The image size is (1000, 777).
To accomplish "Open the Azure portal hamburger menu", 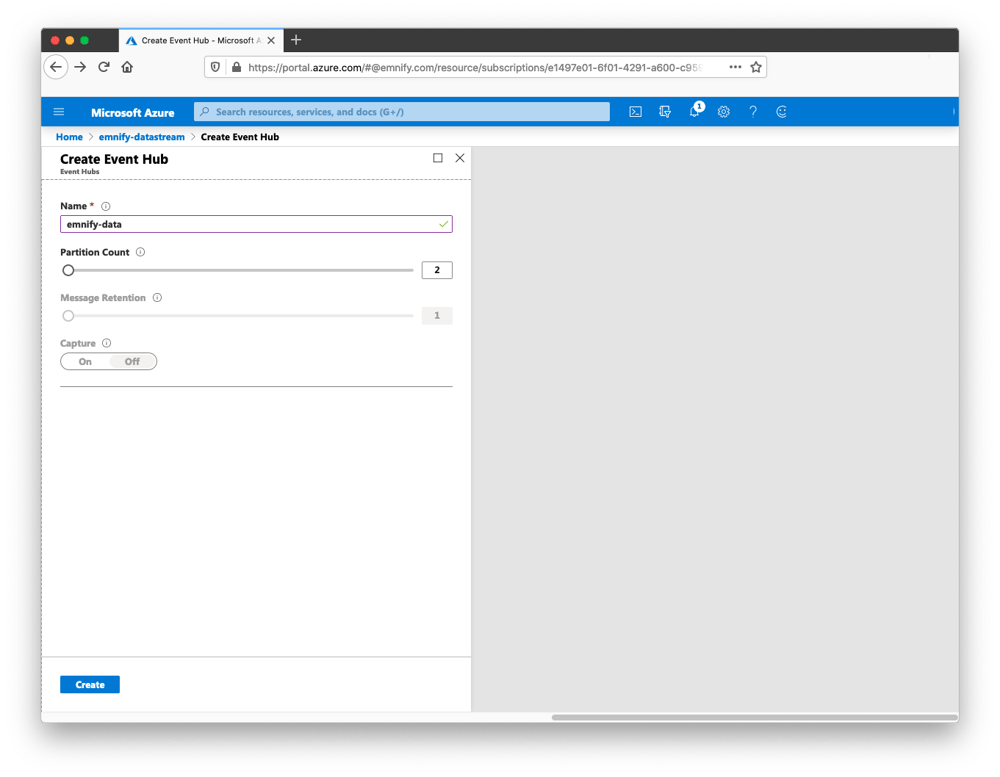I will coord(59,112).
